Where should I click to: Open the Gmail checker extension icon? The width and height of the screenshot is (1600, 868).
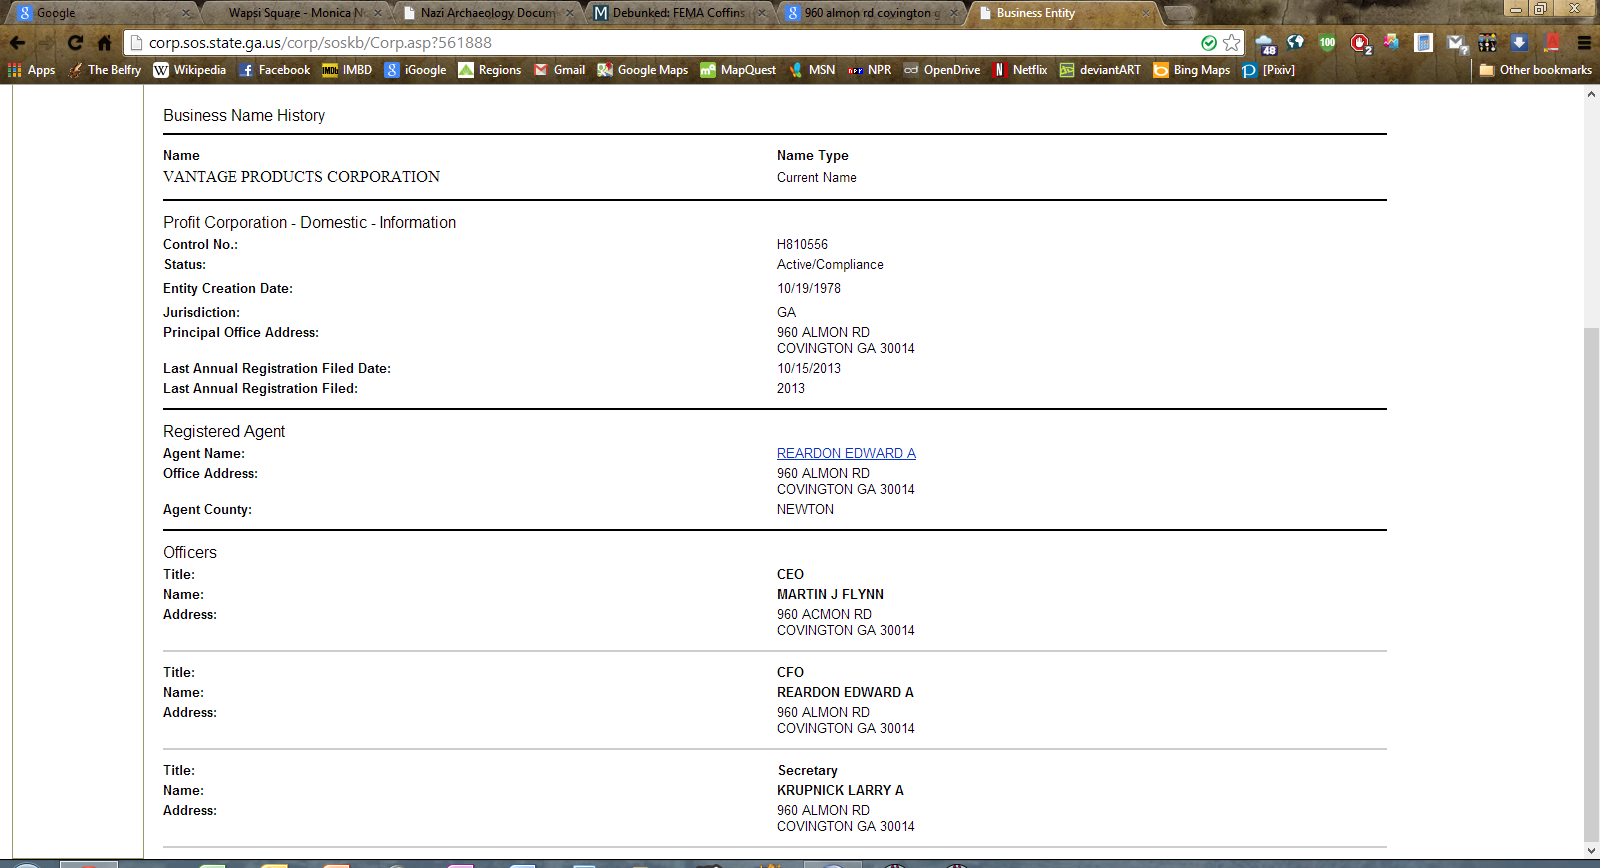coord(1456,43)
